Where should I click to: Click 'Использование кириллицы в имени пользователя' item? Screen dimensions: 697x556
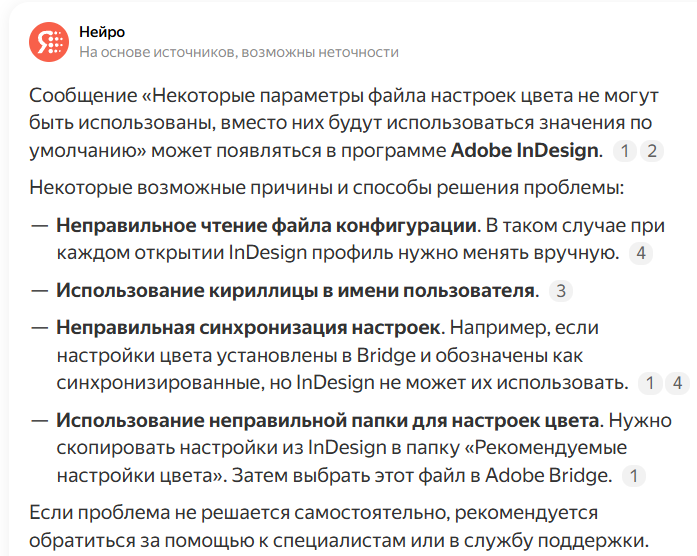pyautogui.click(x=295, y=291)
